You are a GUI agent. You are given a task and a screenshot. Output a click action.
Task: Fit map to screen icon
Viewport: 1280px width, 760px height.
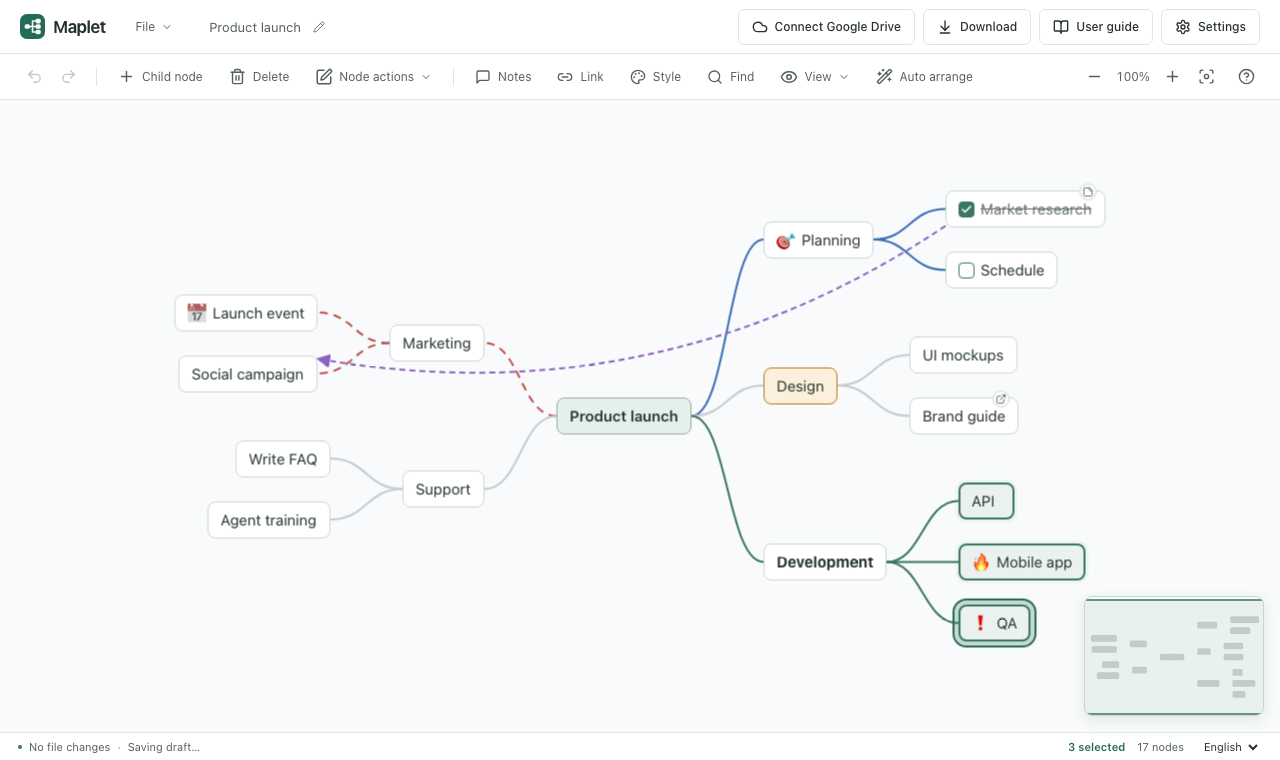pos(1207,77)
